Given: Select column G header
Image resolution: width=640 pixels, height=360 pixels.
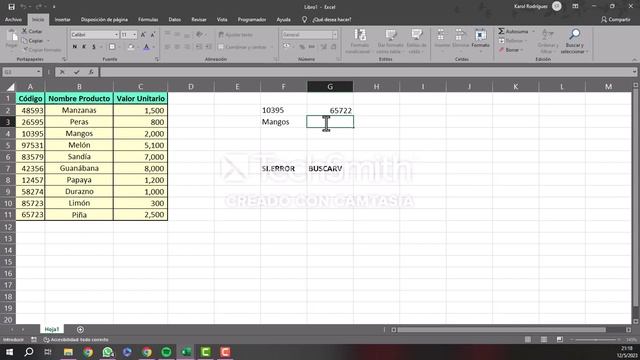Looking at the screenshot, I should [x=330, y=87].
